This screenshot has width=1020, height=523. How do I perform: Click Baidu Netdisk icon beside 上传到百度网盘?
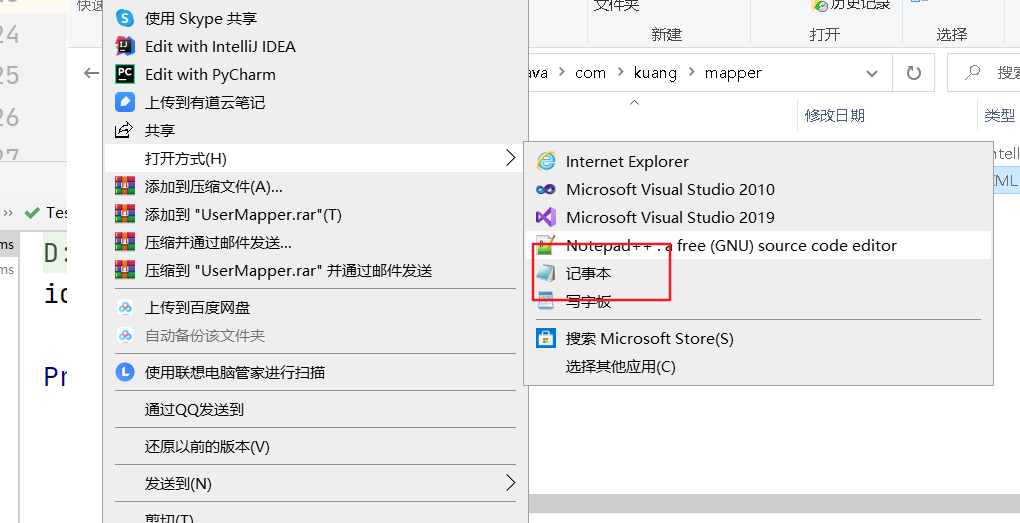[125, 307]
